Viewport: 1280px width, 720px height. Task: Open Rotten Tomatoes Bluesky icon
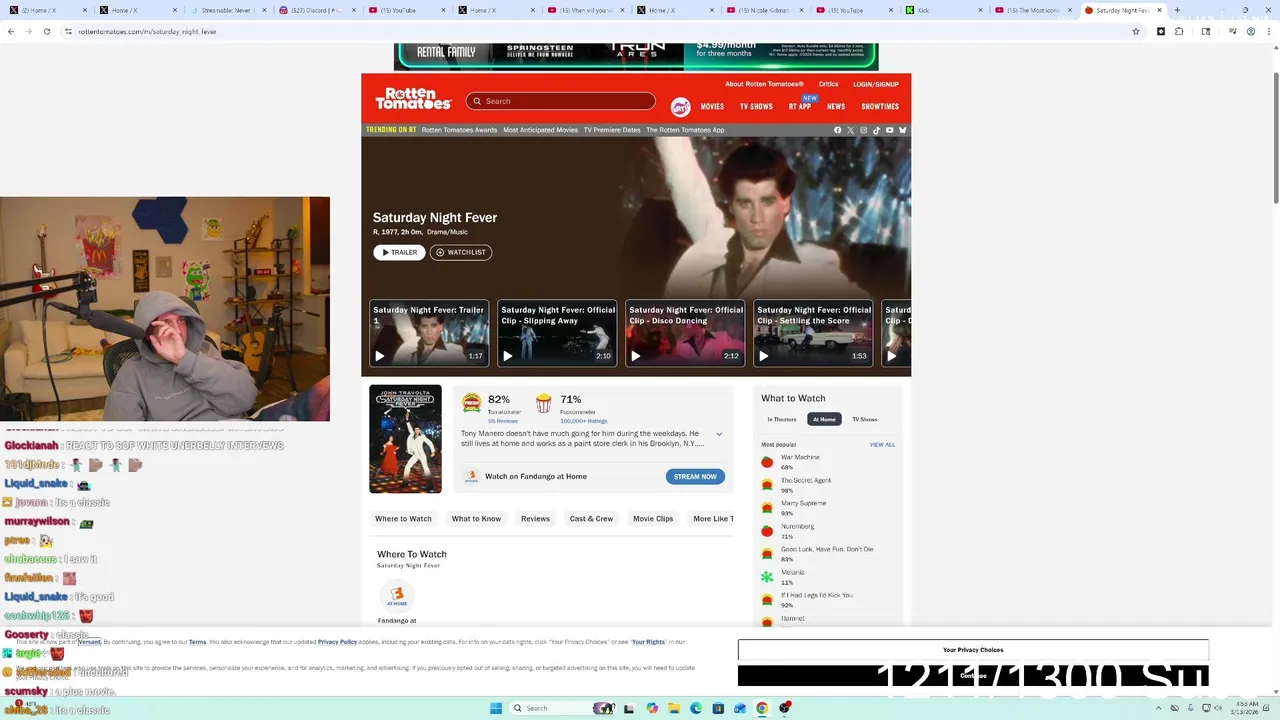pos(903,130)
